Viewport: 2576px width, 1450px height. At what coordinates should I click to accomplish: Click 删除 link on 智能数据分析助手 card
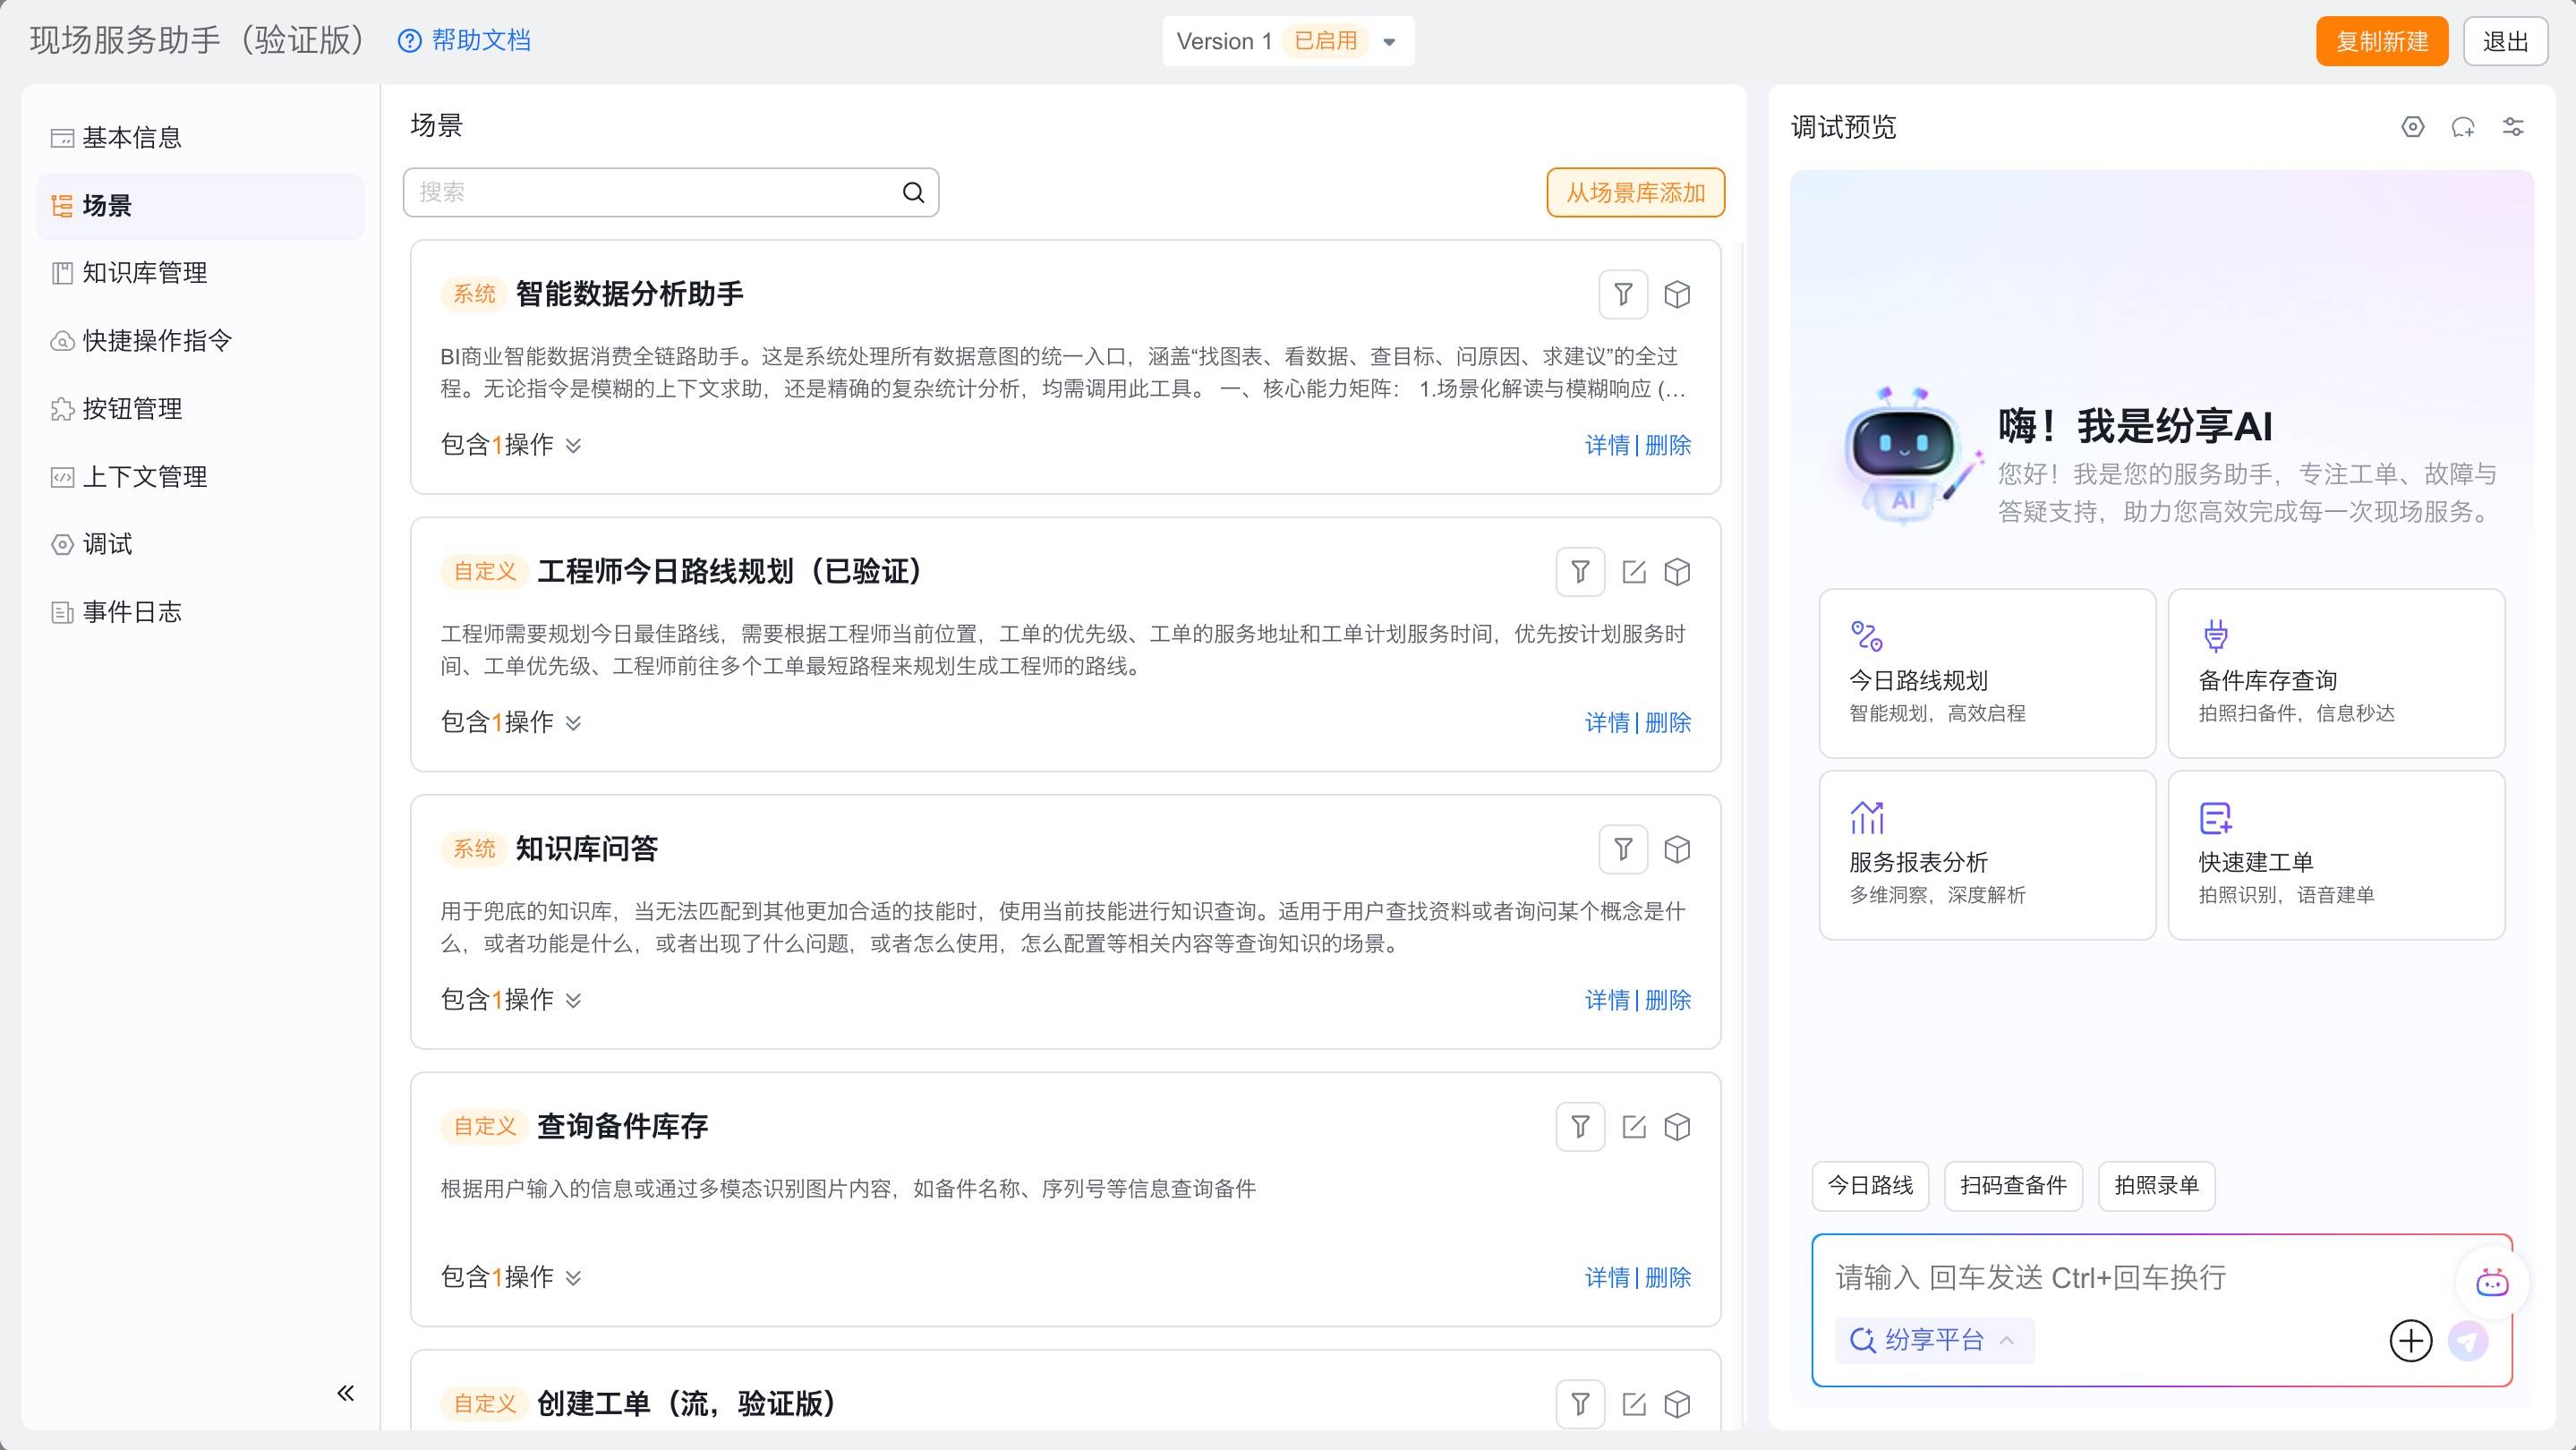pos(1668,445)
